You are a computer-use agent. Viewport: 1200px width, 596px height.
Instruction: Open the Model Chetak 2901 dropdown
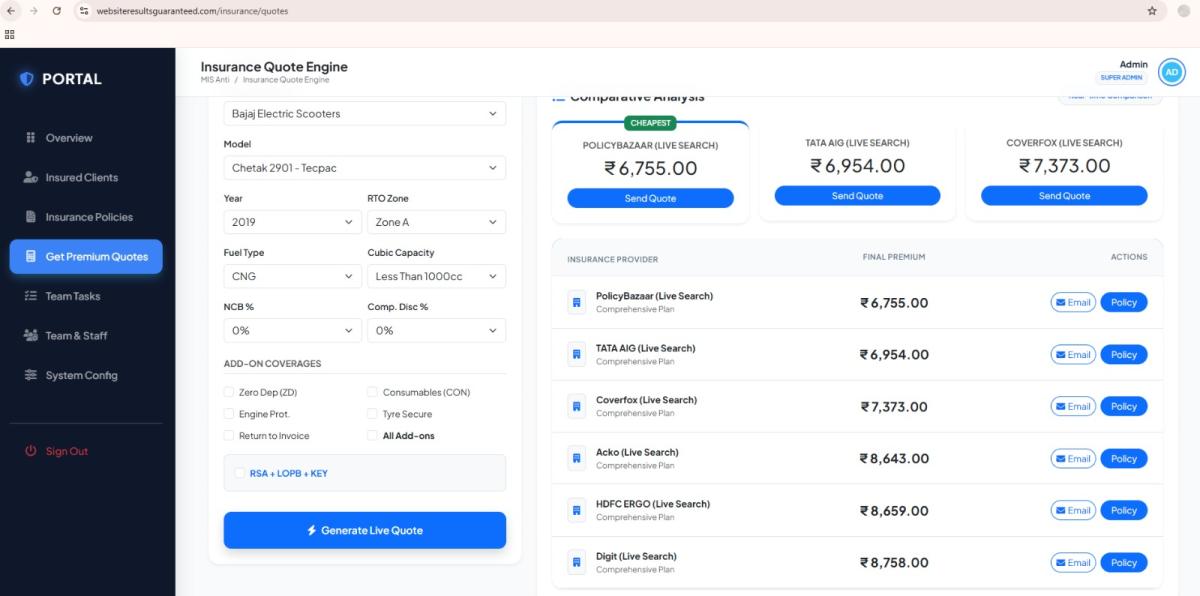(364, 168)
